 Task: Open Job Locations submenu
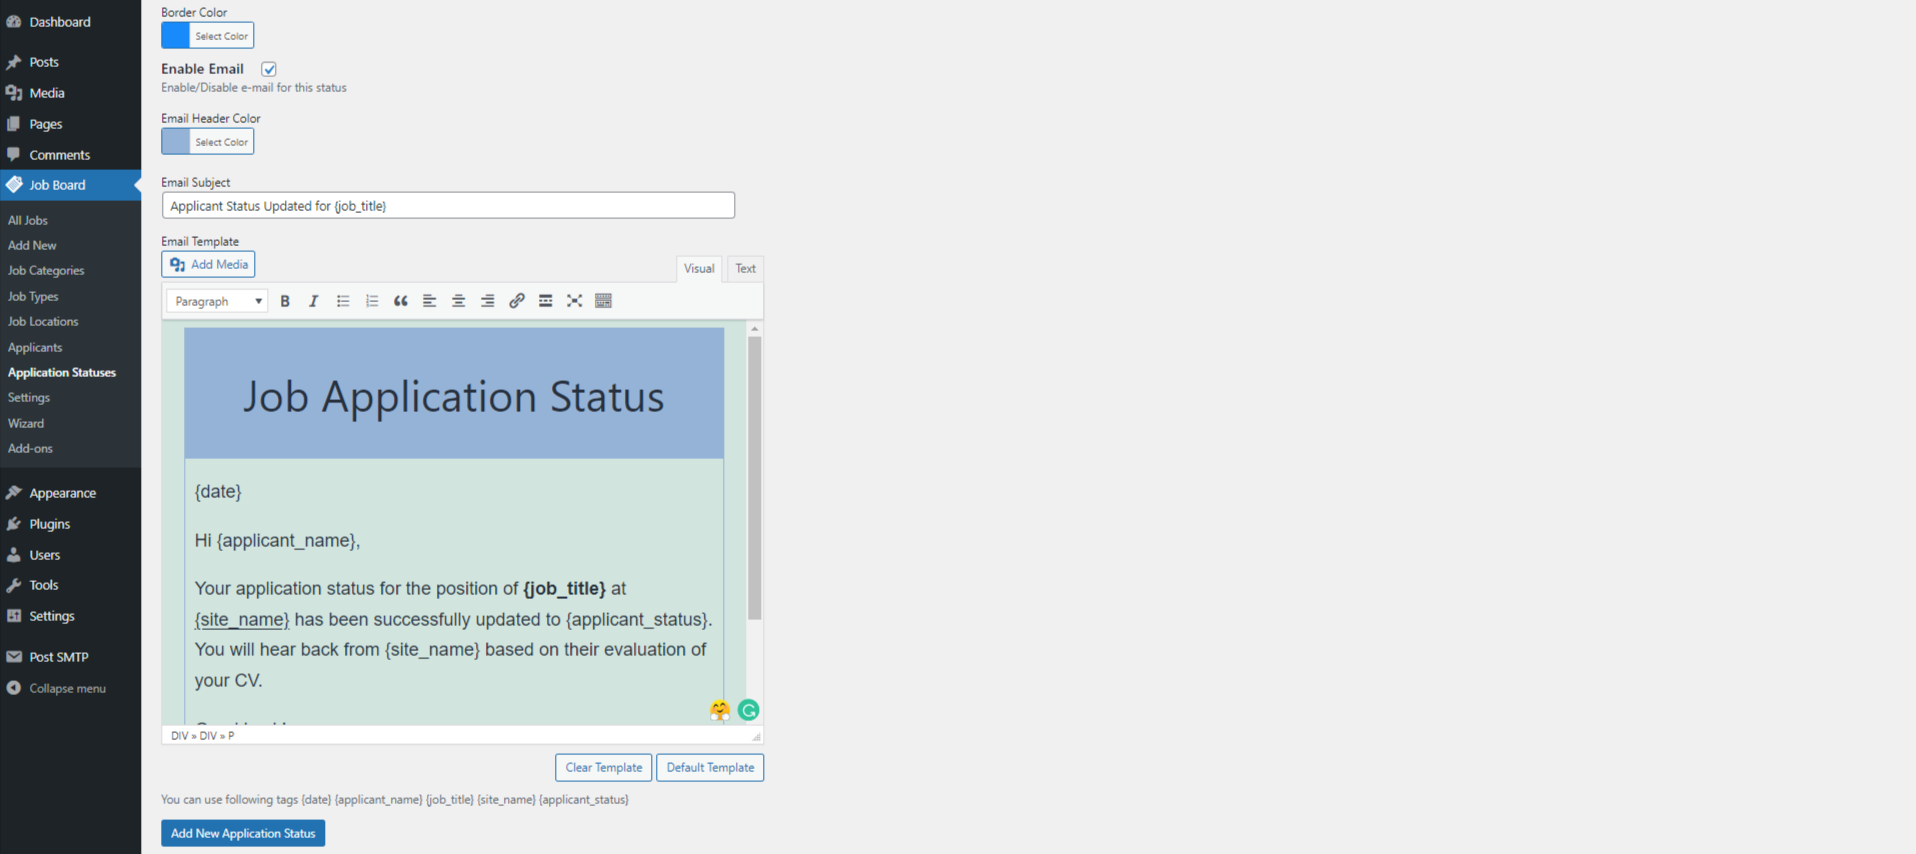click(43, 322)
